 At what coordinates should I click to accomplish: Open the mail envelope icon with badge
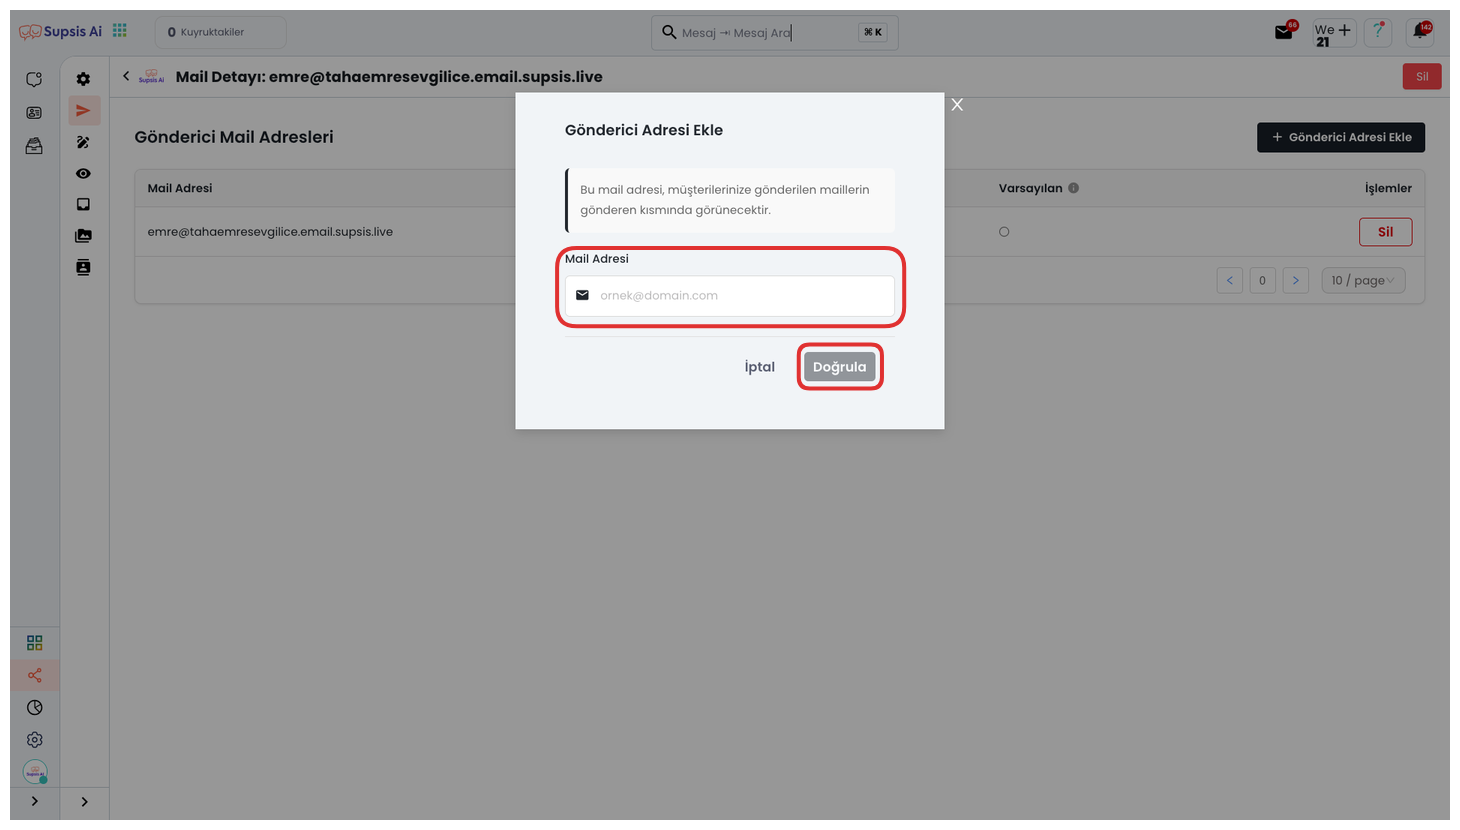point(1284,32)
